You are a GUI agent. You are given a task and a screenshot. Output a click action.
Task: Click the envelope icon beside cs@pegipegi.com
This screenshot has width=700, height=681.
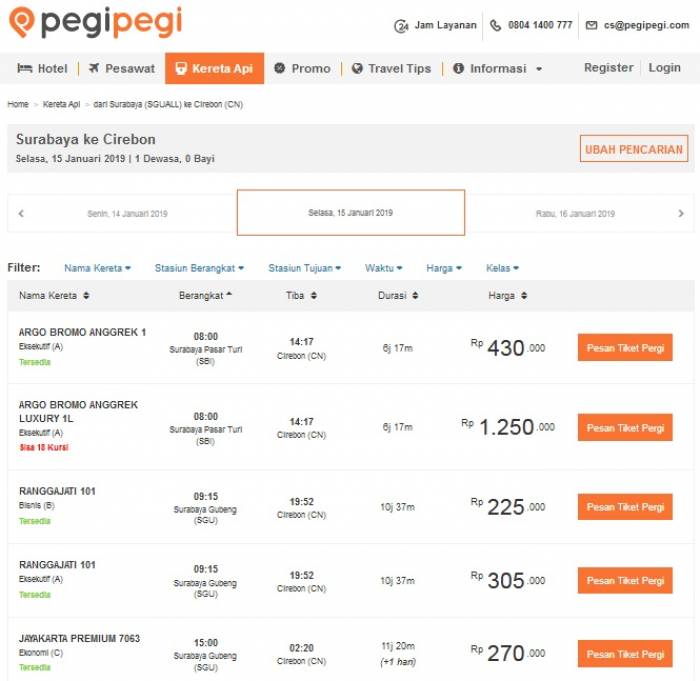pos(591,25)
